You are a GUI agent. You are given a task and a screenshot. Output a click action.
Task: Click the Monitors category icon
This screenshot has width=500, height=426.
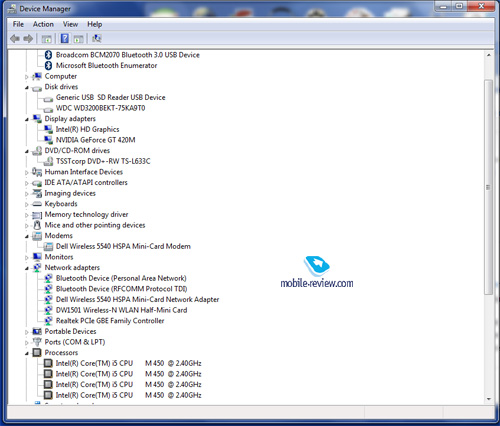[37, 257]
